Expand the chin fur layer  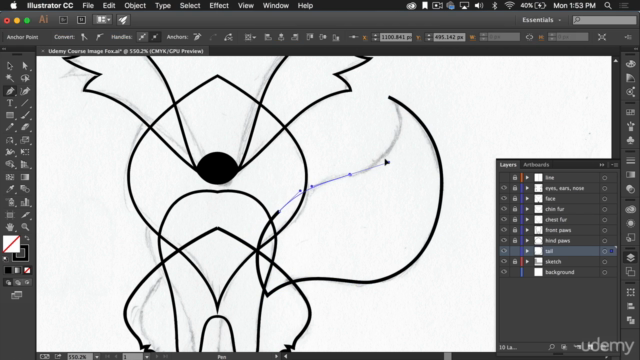[x=527, y=209]
